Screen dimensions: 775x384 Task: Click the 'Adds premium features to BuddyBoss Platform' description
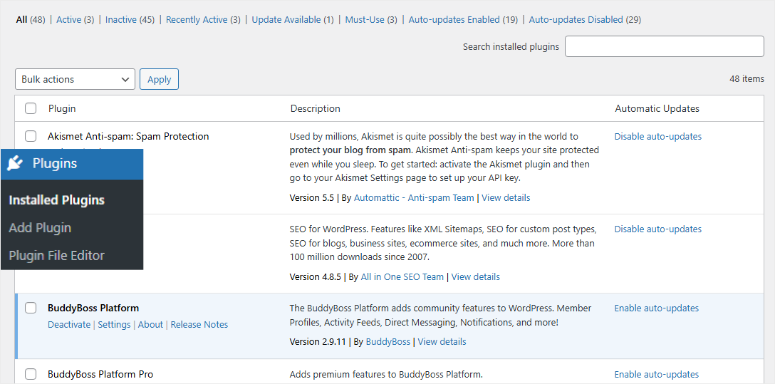(x=386, y=374)
